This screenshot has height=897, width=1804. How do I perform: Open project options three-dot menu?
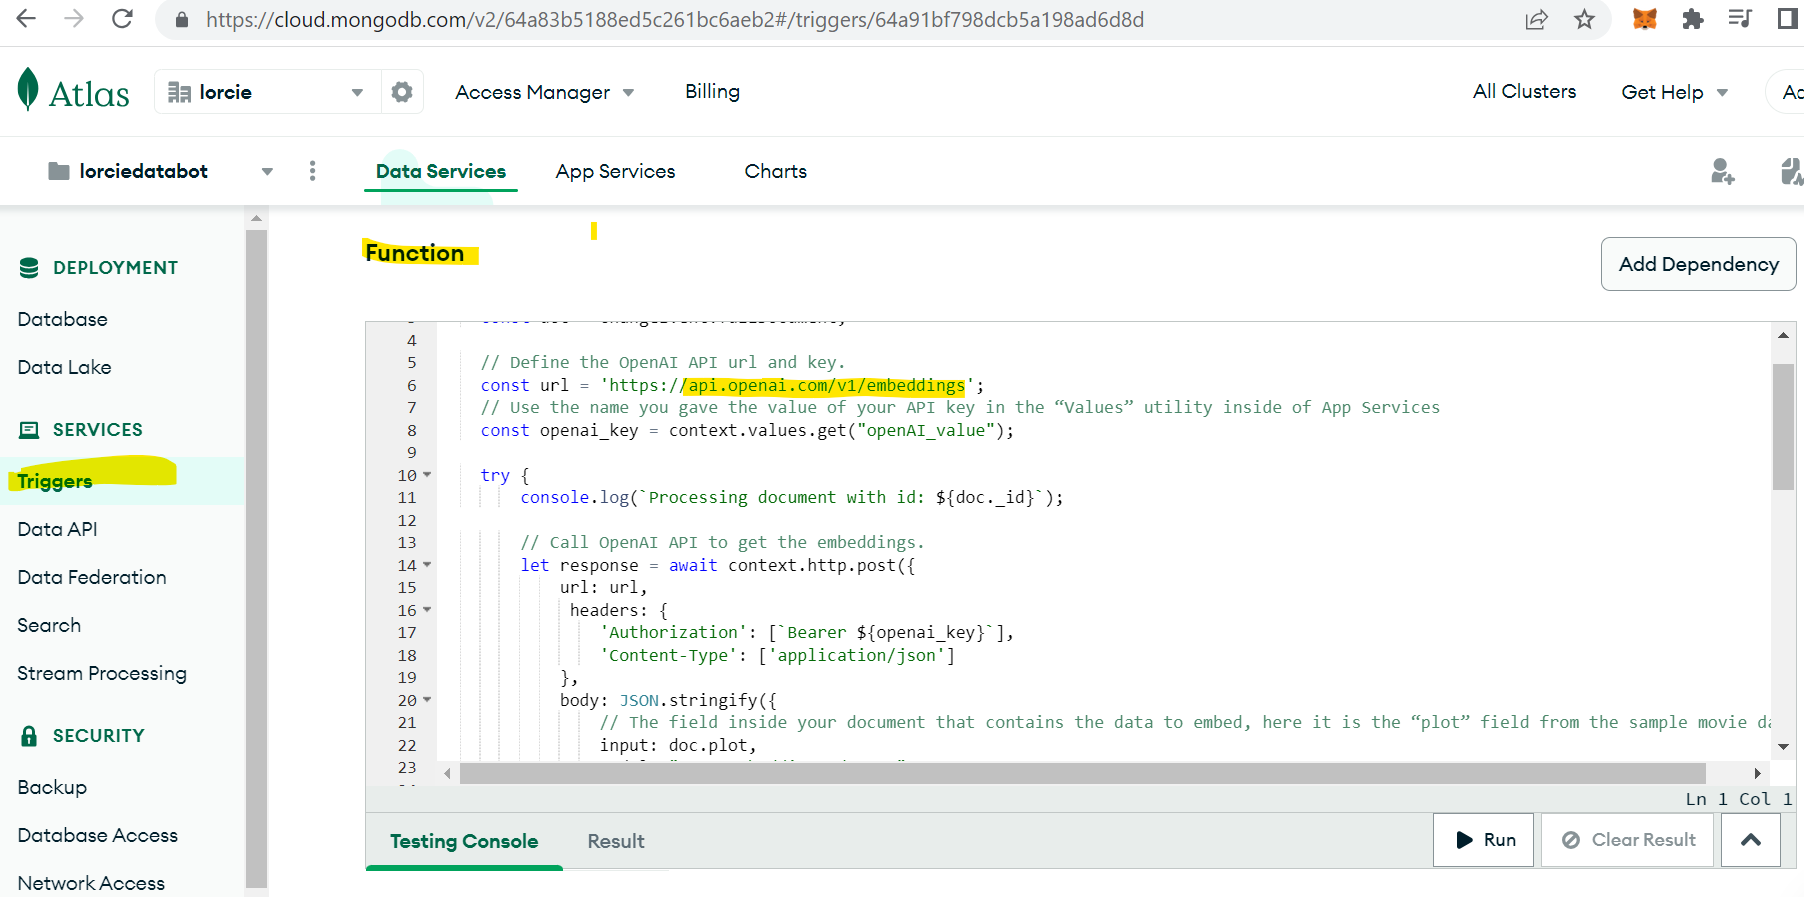(x=313, y=171)
